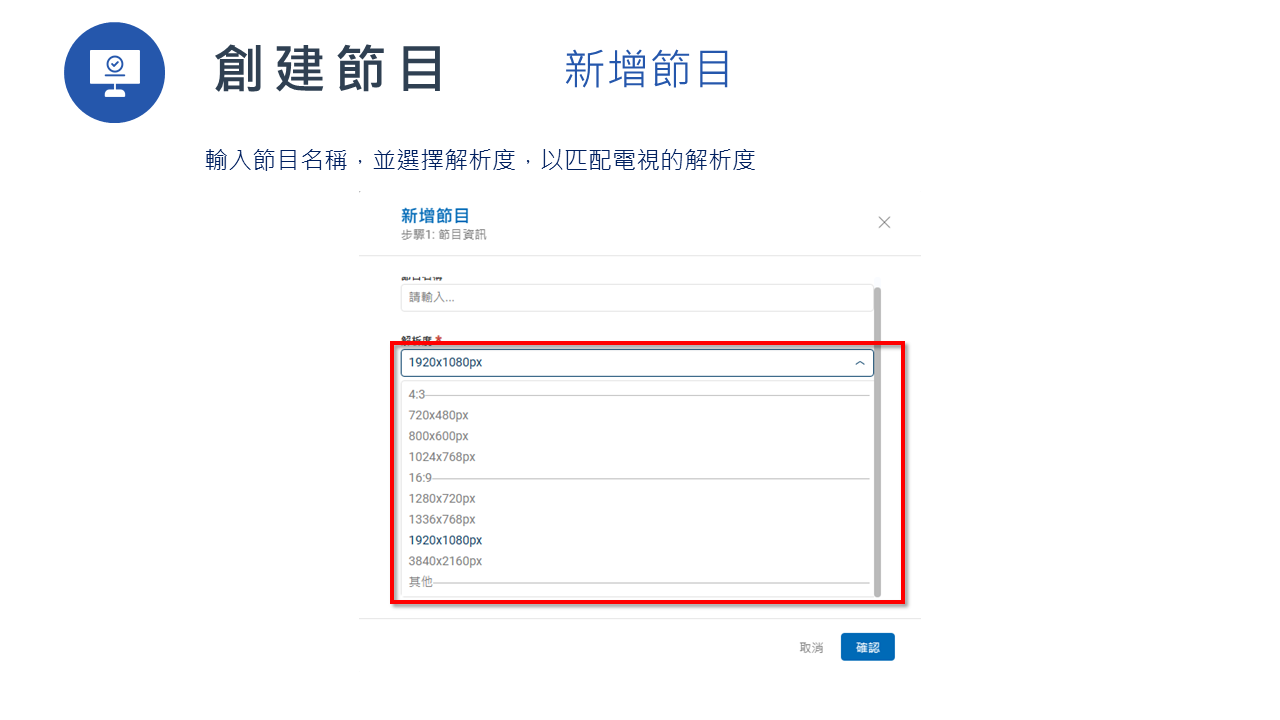Cancel the dialog with 取消
Image resolution: width=1280 pixels, height=720 pixels.
click(x=811, y=647)
